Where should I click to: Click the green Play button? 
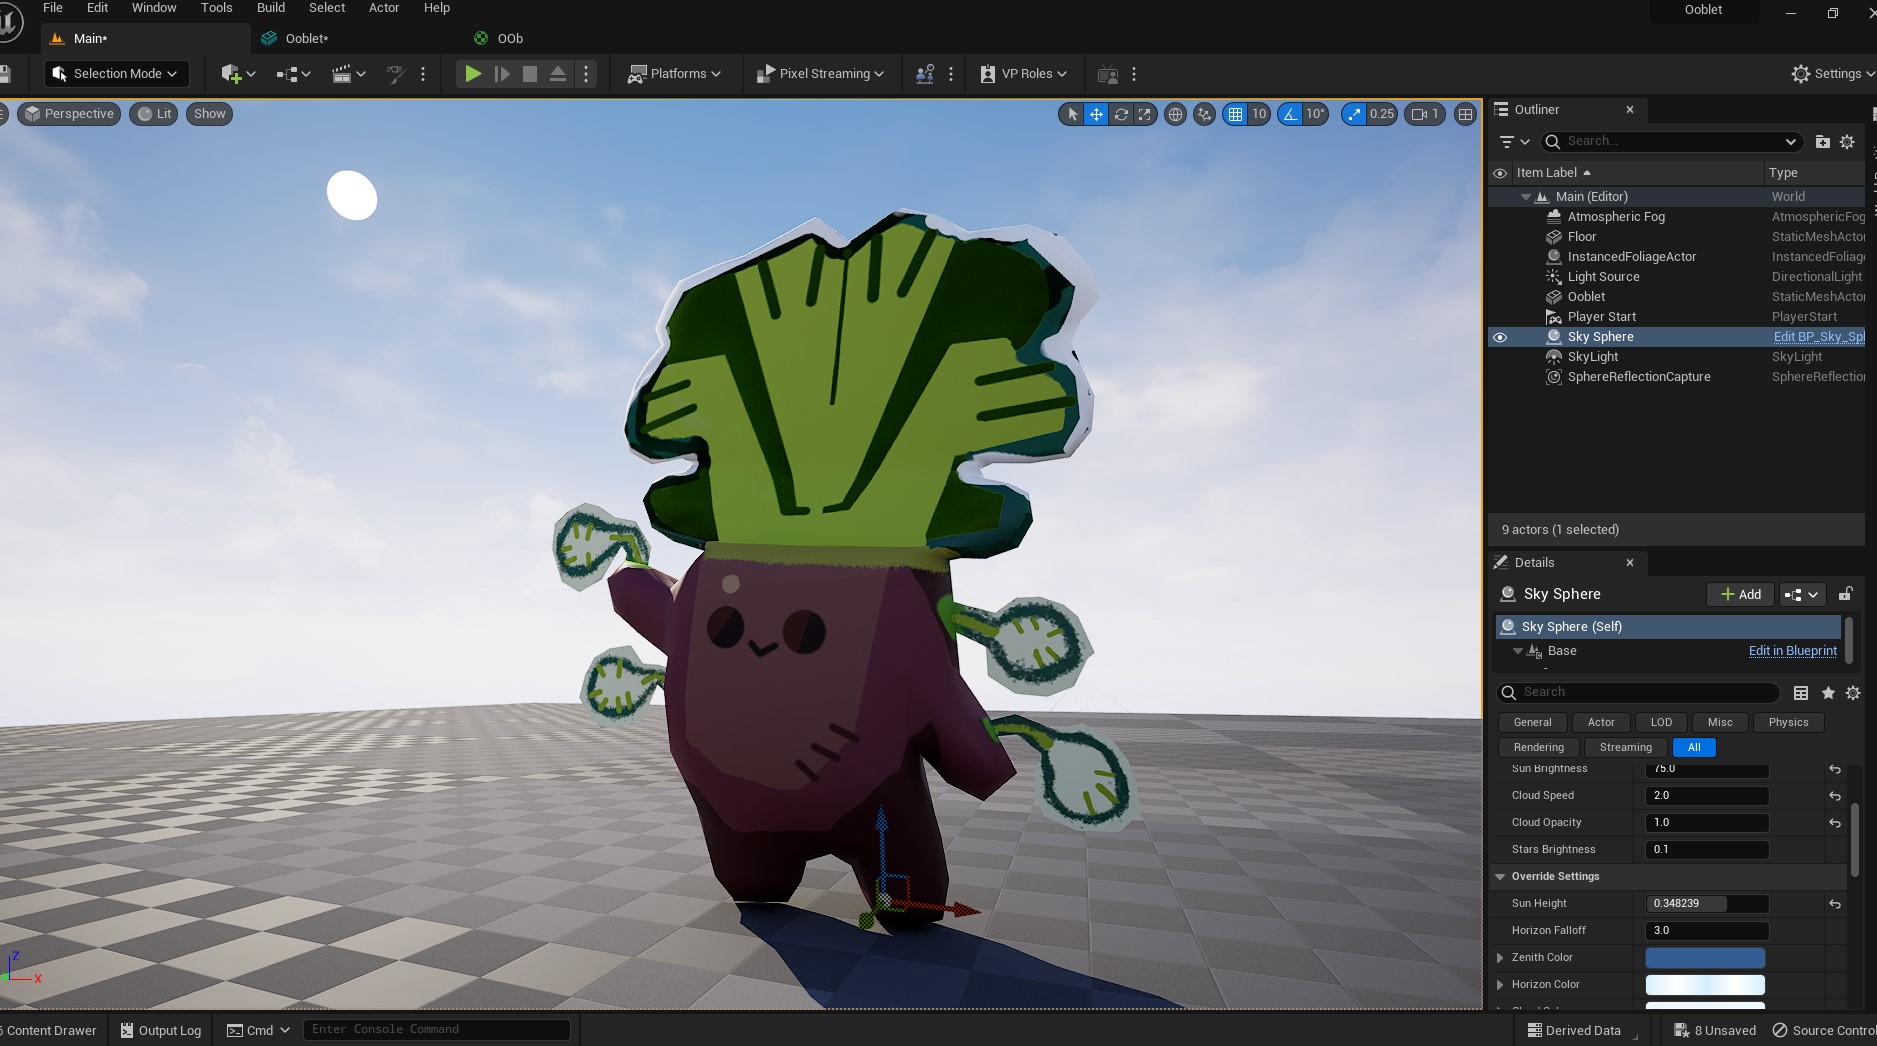click(473, 74)
